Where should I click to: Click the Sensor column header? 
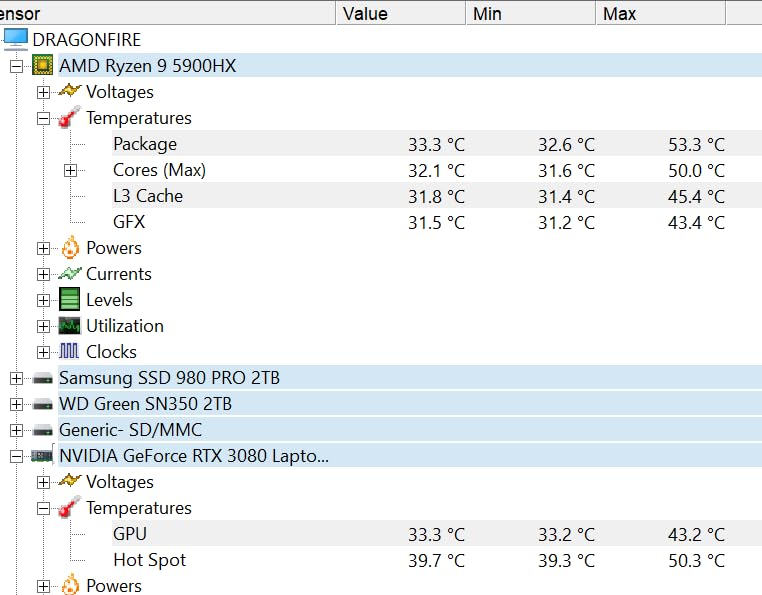(x=167, y=13)
